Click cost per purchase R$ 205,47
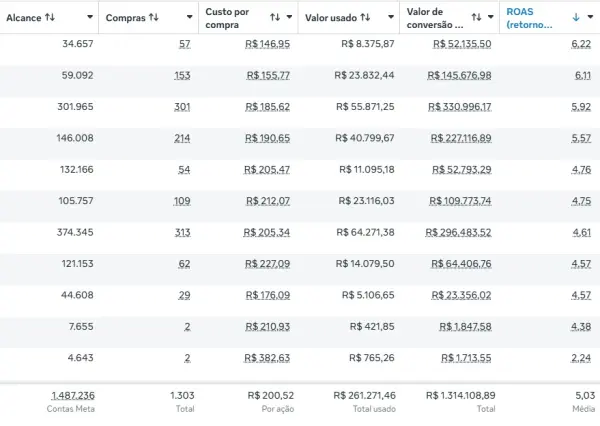 pyautogui.click(x=267, y=170)
